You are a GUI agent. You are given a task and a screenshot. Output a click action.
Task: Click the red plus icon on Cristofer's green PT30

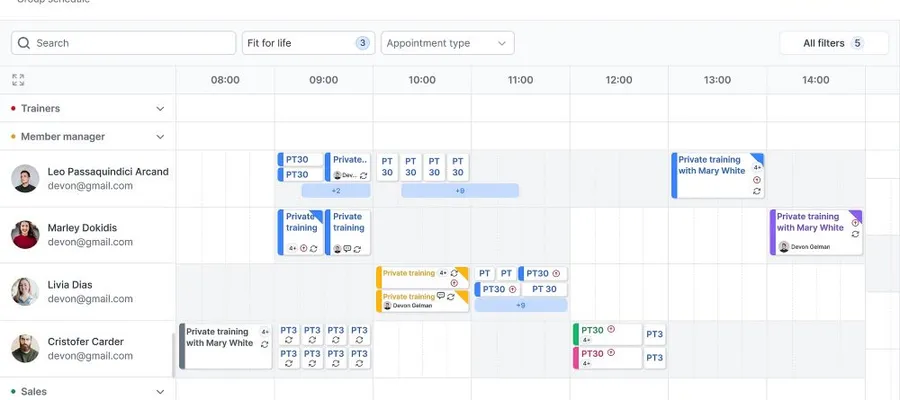611,329
